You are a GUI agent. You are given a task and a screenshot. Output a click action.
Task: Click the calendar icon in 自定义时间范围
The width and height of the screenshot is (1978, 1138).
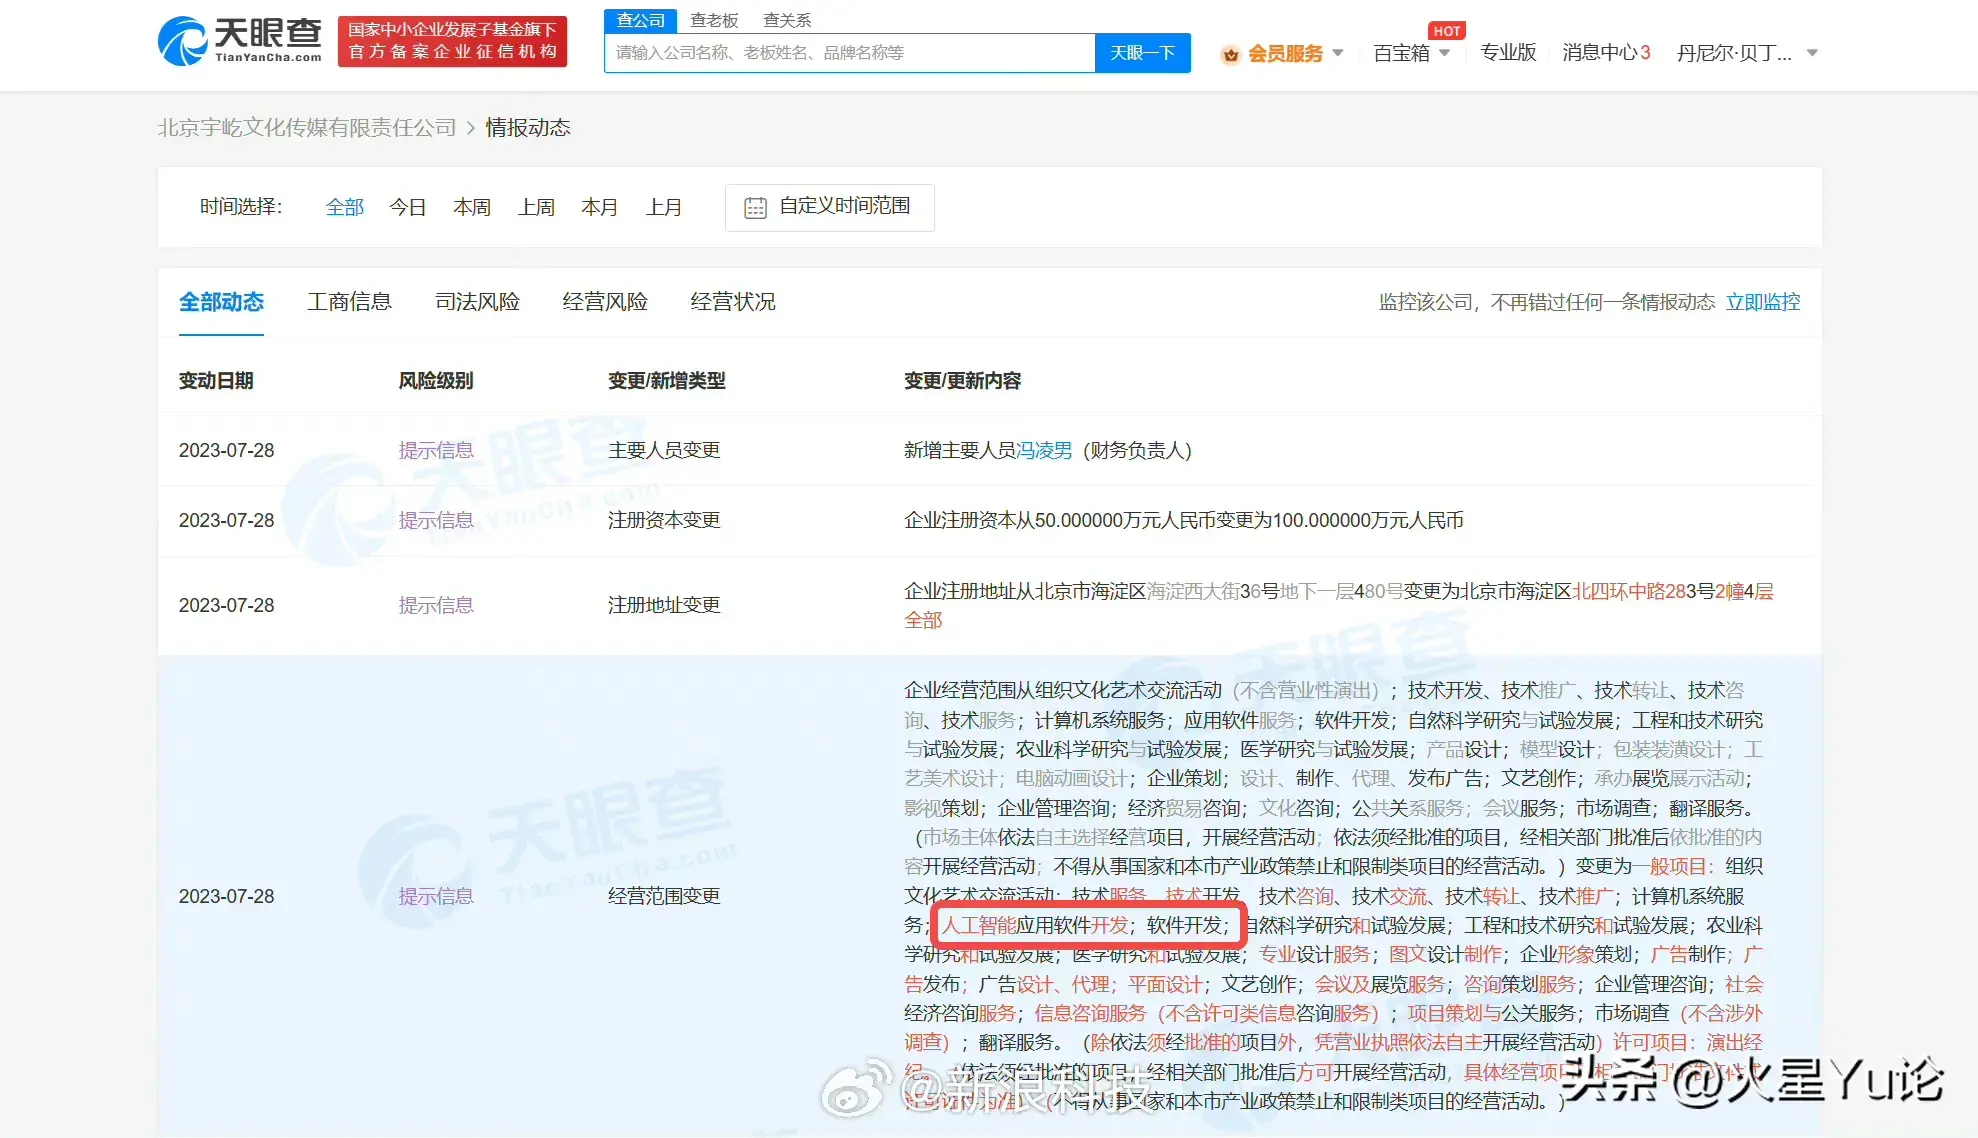click(755, 207)
